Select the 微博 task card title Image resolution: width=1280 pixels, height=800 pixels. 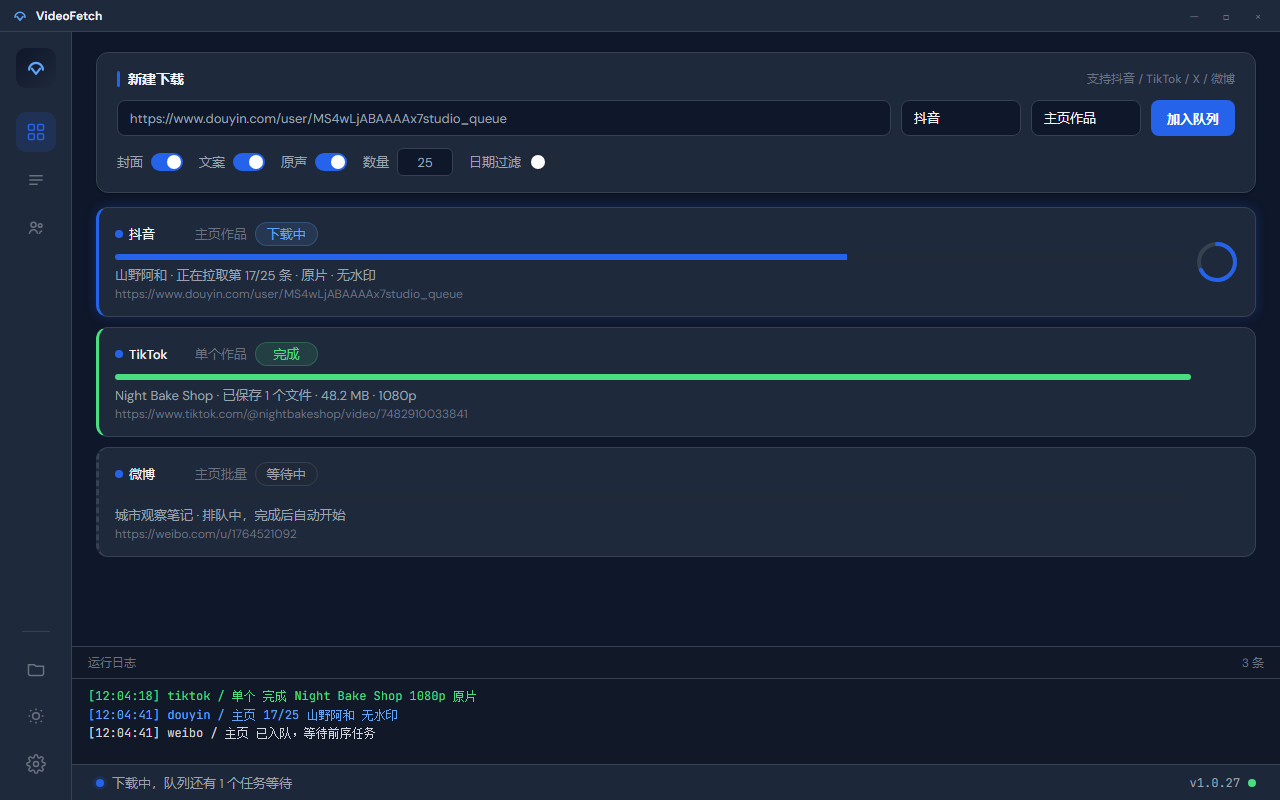point(142,474)
